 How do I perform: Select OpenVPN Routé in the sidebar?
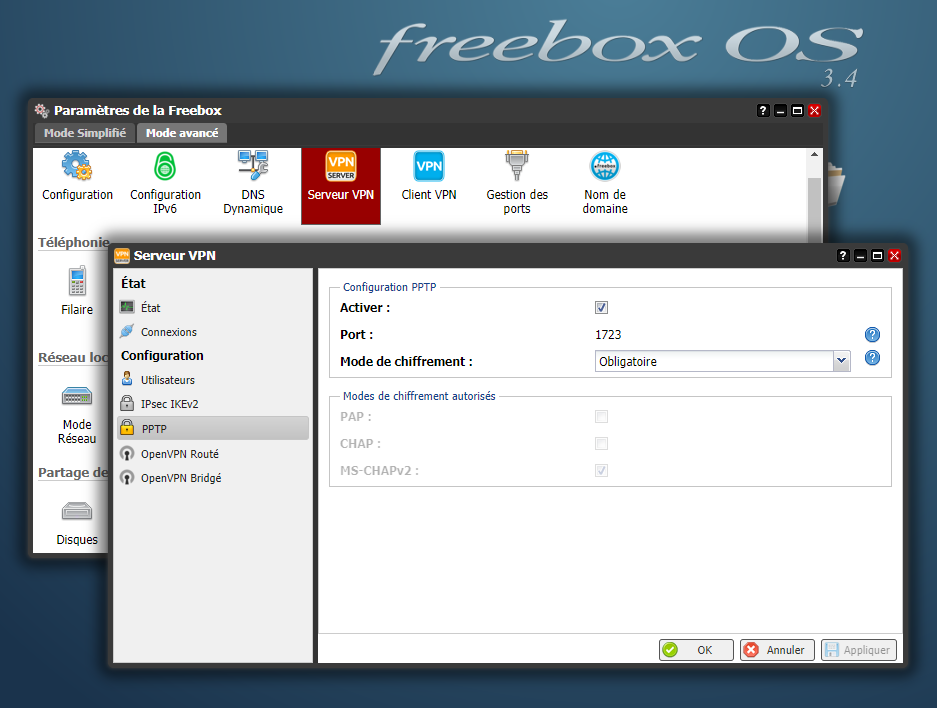point(213,453)
